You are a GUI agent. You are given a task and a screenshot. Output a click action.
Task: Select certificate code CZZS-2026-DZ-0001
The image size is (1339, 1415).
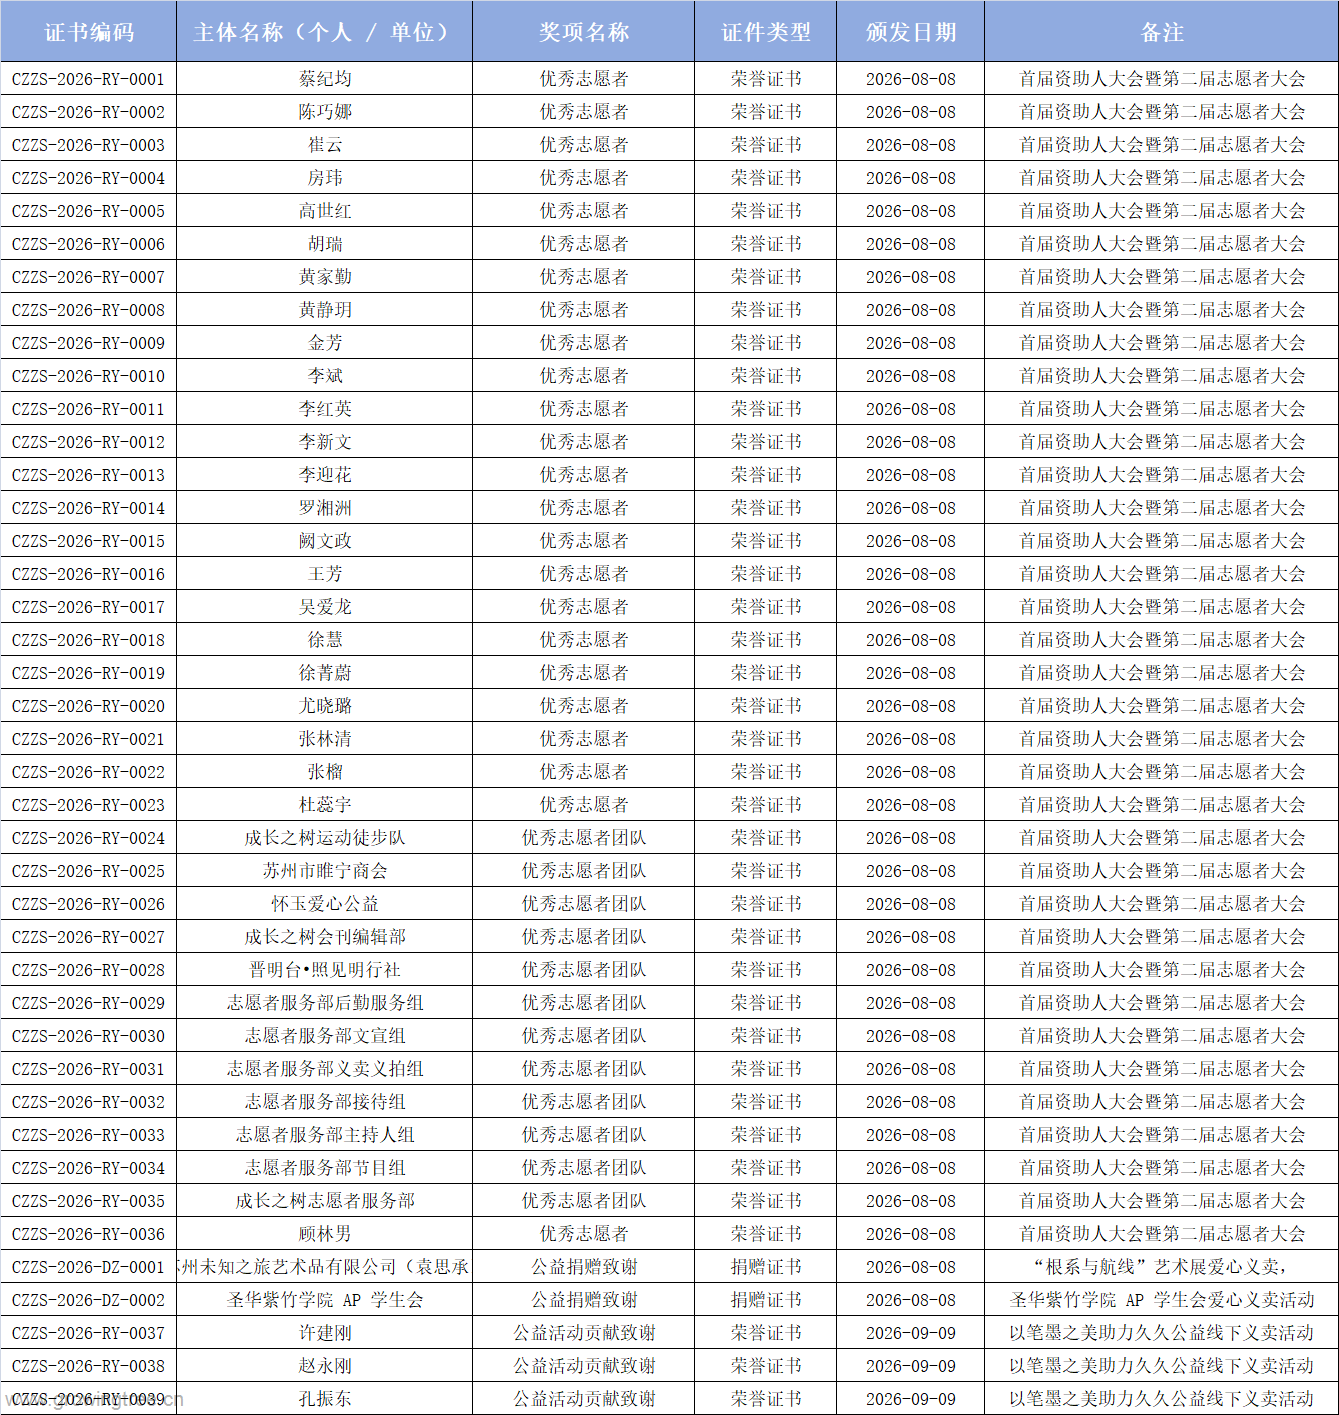click(89, 1267)
